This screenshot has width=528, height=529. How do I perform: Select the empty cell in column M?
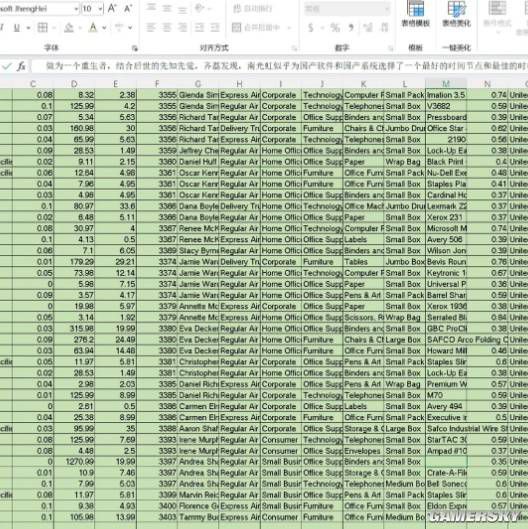[446, 461]
